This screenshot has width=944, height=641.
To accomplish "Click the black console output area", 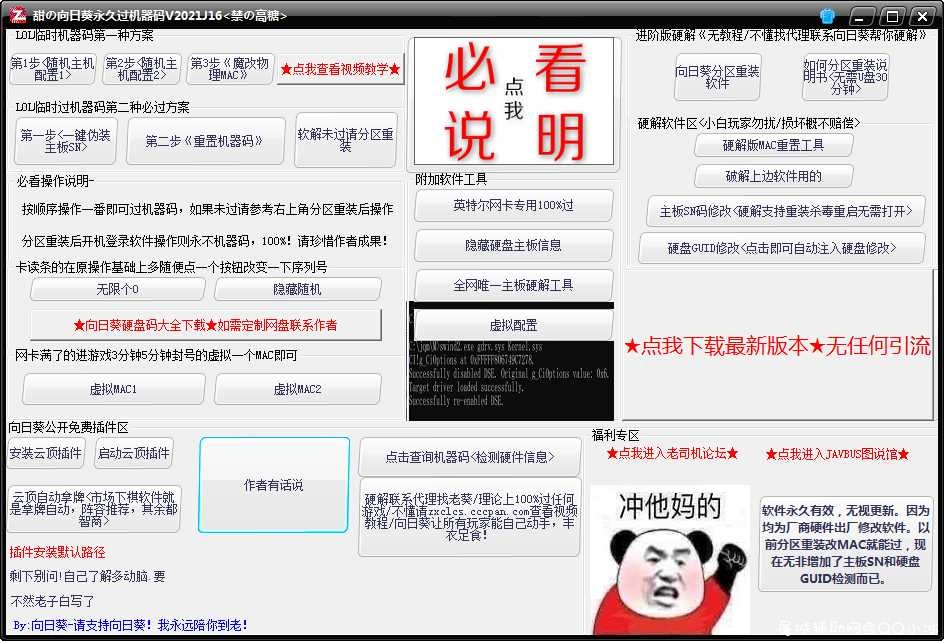I will [x=511, y=380].
